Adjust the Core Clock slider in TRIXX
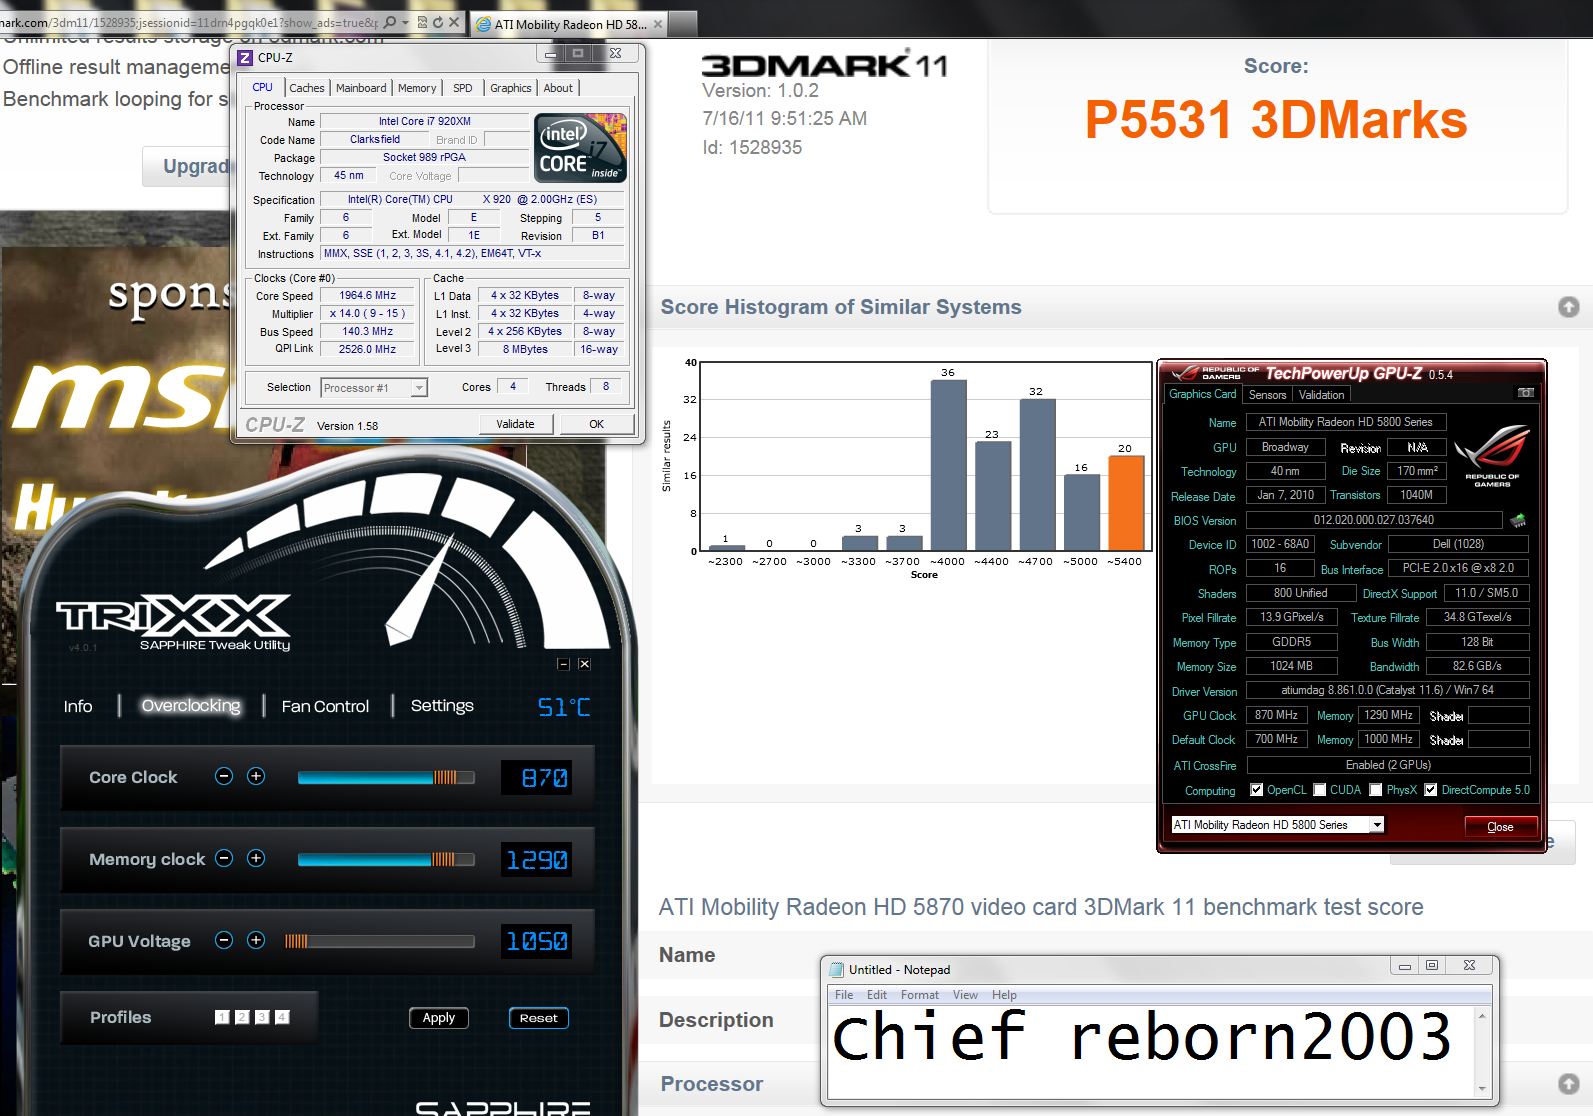 coord(386,777)
